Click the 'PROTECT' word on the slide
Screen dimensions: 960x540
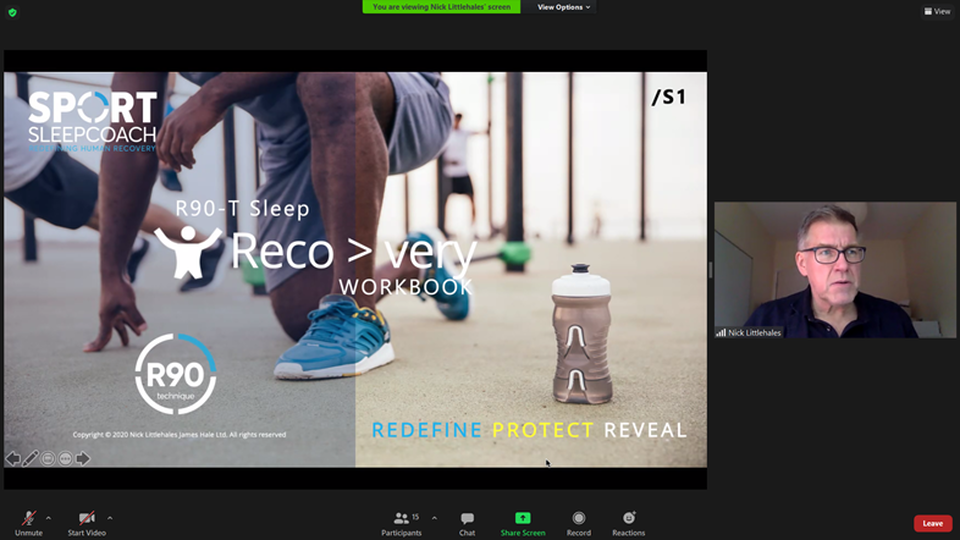tap(543, 430)
